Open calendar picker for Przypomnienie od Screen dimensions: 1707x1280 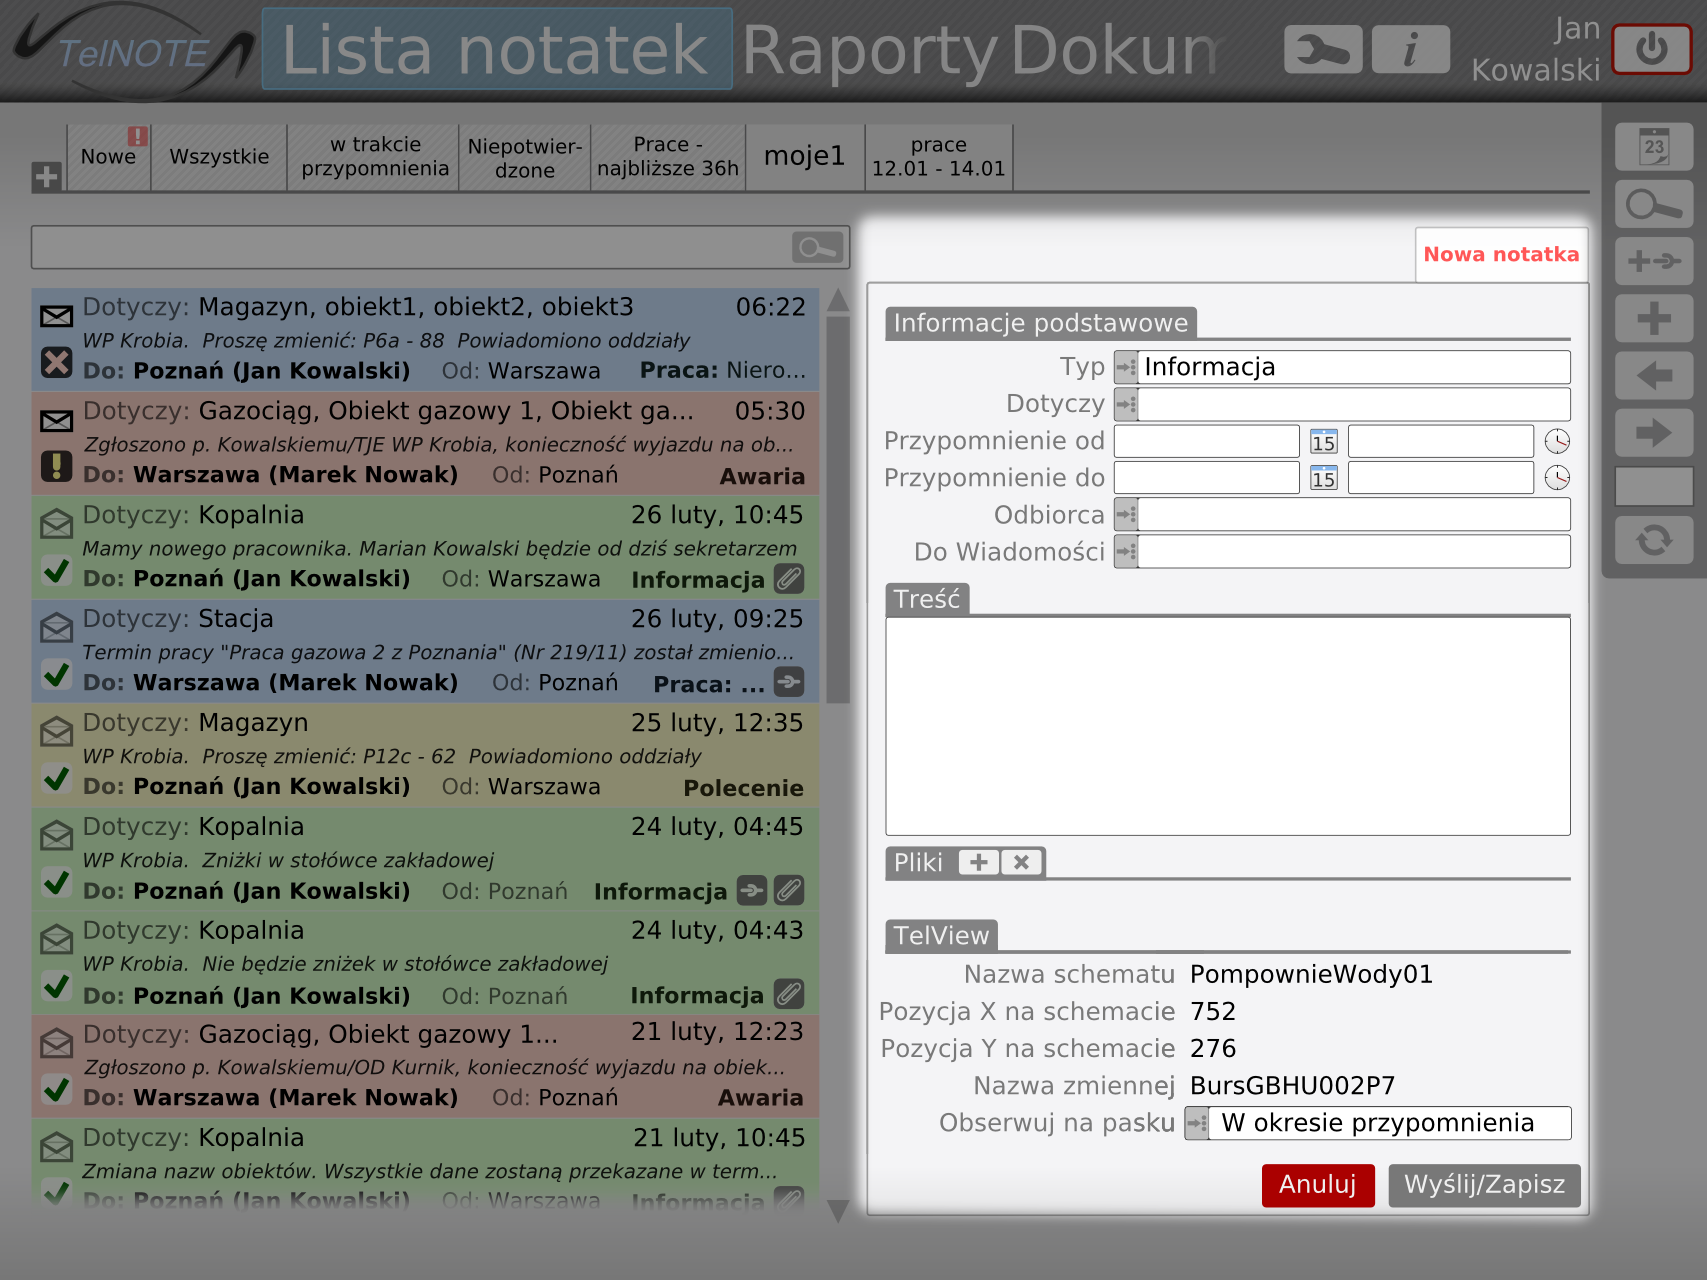point(1323,441)
